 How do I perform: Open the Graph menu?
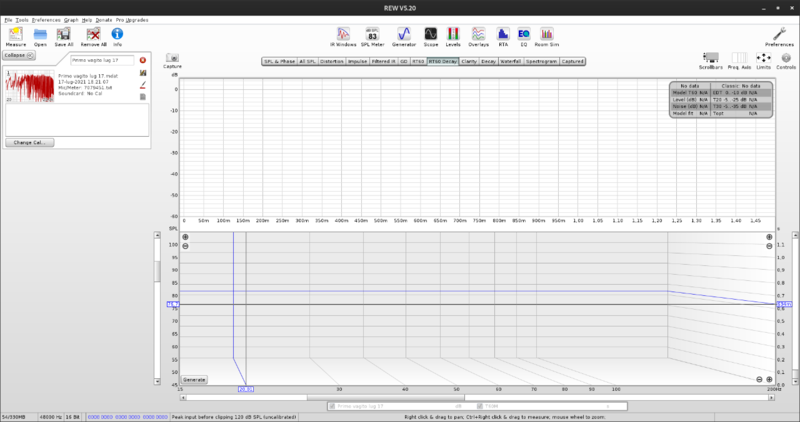tap(71, 20)
